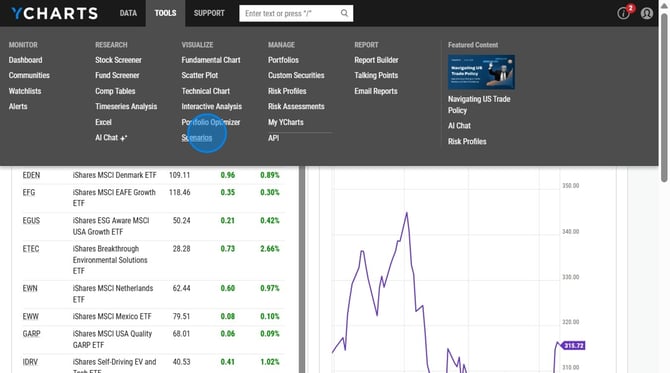Image resolution: width=670 pixels, height=373 pixels.
Task: Click the 315.72 chart price label
Action: pyautogui.click(x=573, y=345)
